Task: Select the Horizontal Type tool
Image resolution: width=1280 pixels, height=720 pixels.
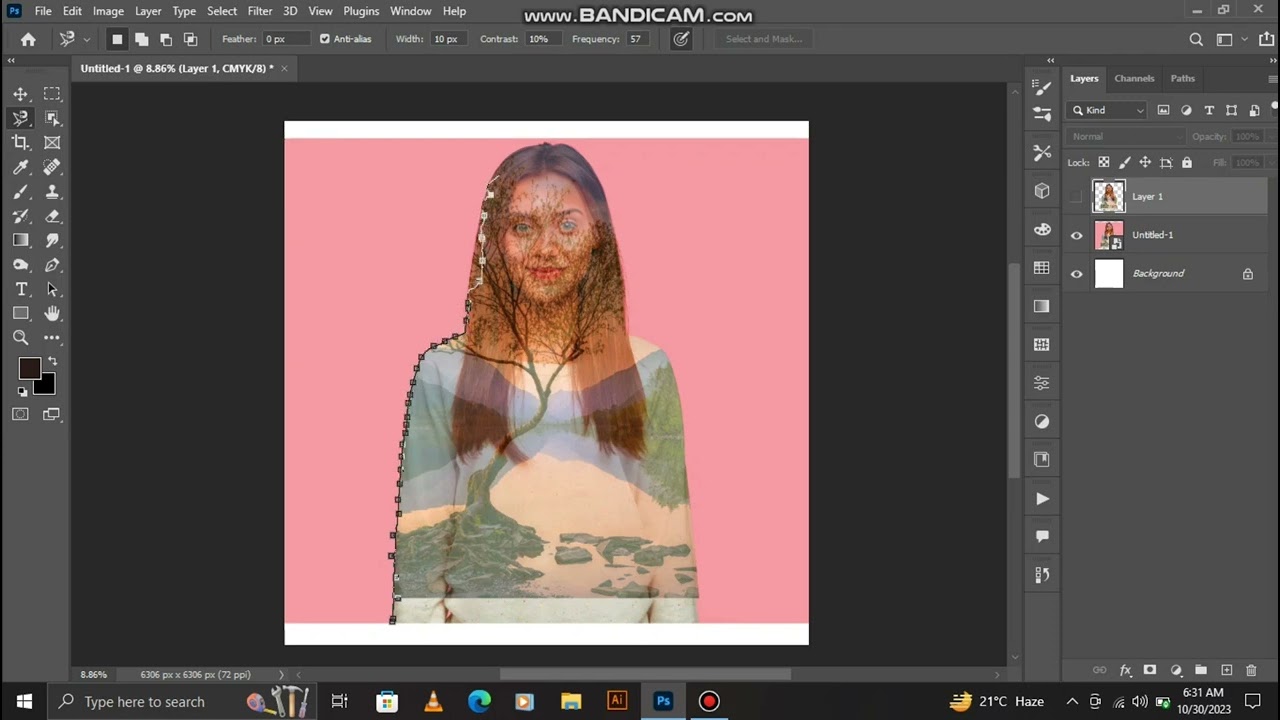Action: (x=21, y=289)
